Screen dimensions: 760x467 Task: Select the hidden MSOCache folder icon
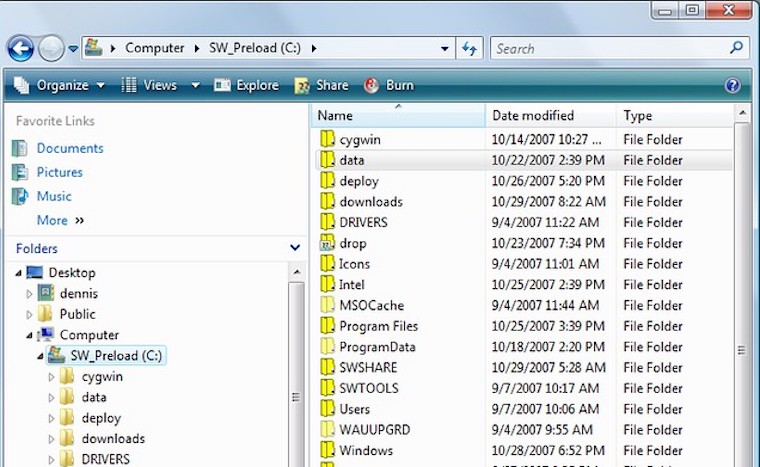327,305
